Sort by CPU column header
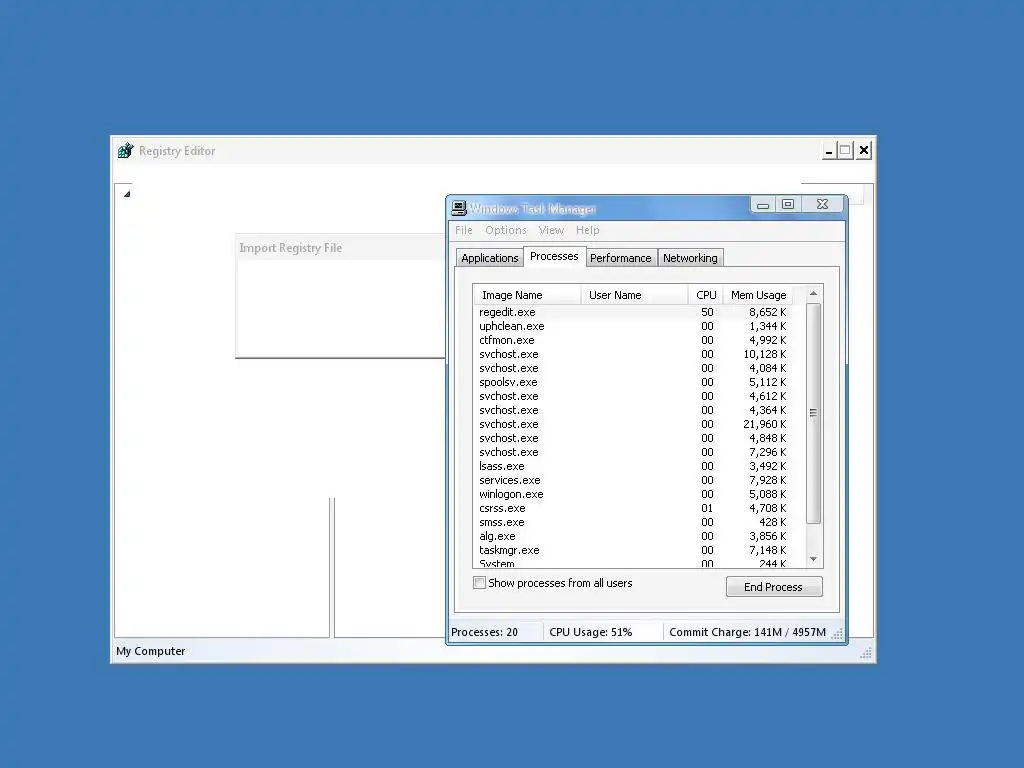This screenshot has height=768, width=1024. click(x=706, y=295)
